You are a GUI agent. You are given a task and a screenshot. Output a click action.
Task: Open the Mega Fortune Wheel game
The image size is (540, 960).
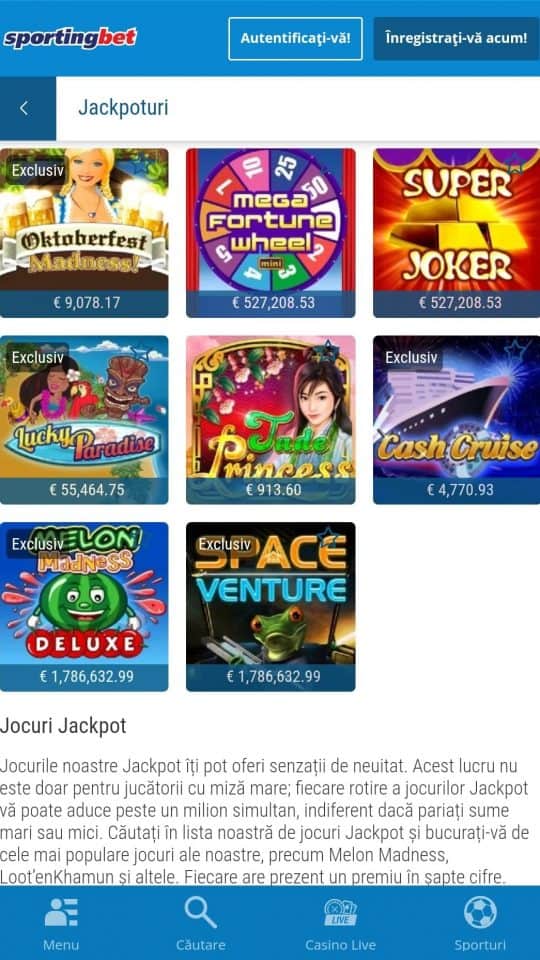point(271,233)
